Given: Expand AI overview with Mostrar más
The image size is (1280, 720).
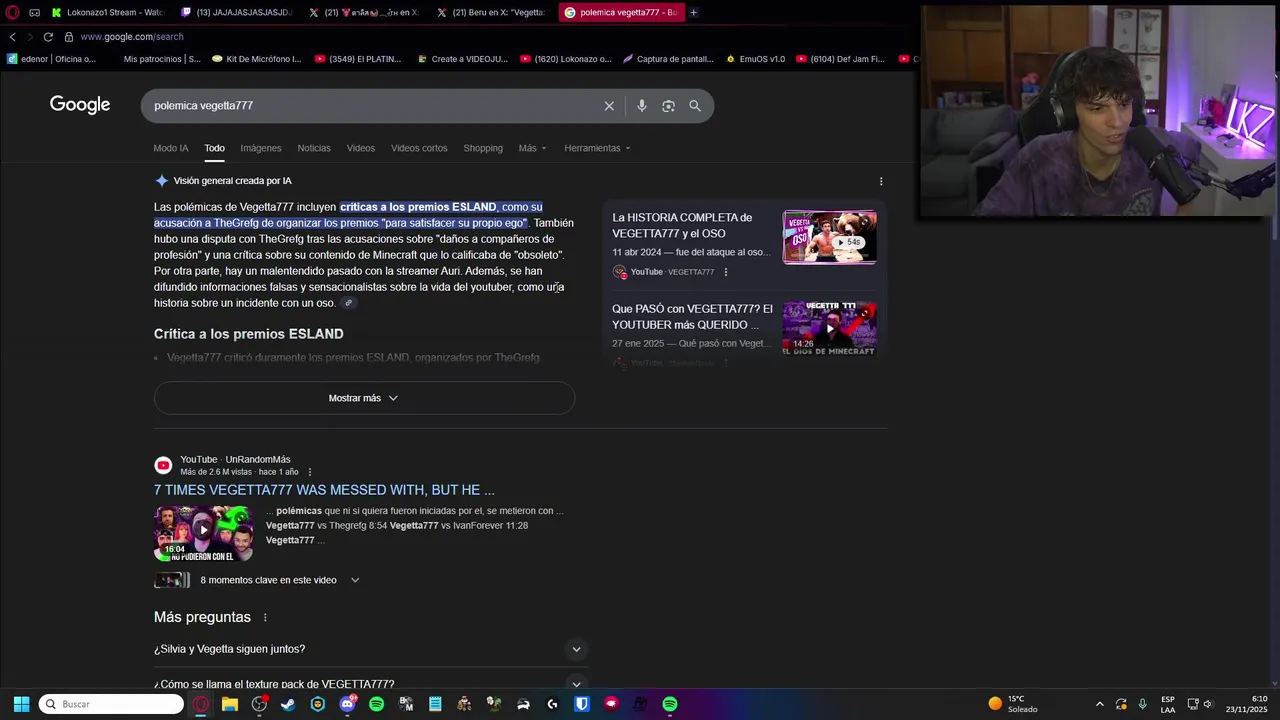Looking at the screenshot, I should tap(364, 398).
